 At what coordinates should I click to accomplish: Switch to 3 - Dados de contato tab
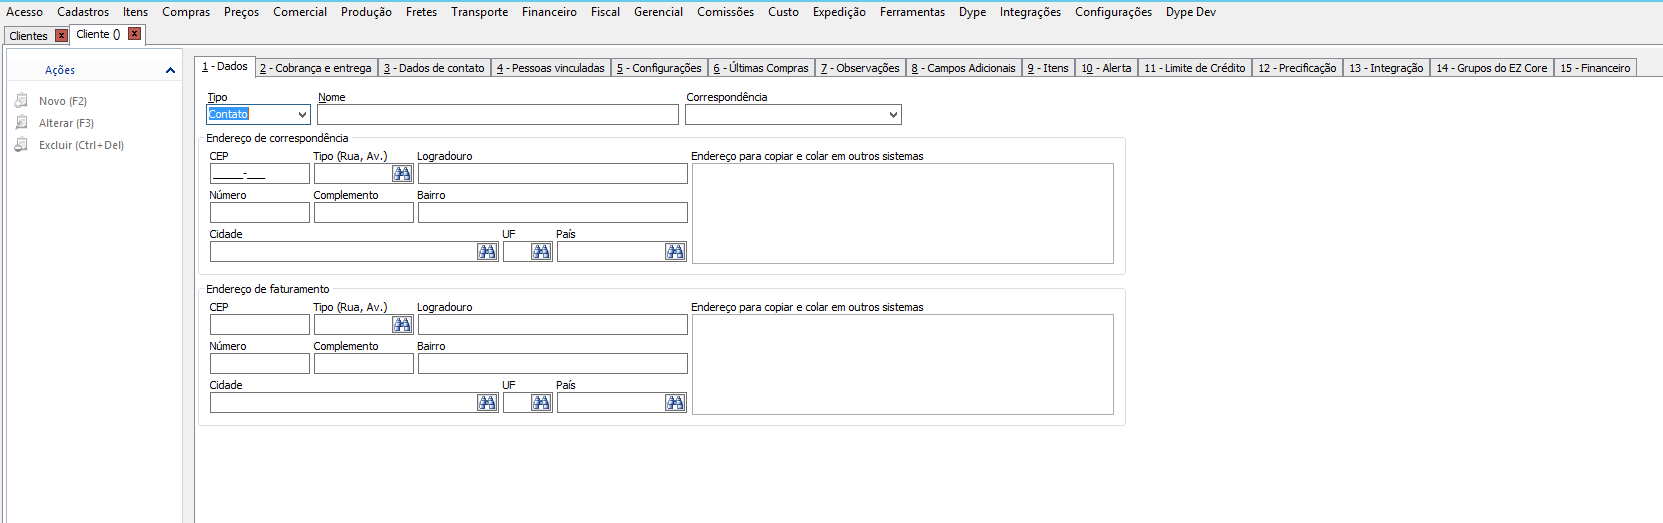point(434,68)
